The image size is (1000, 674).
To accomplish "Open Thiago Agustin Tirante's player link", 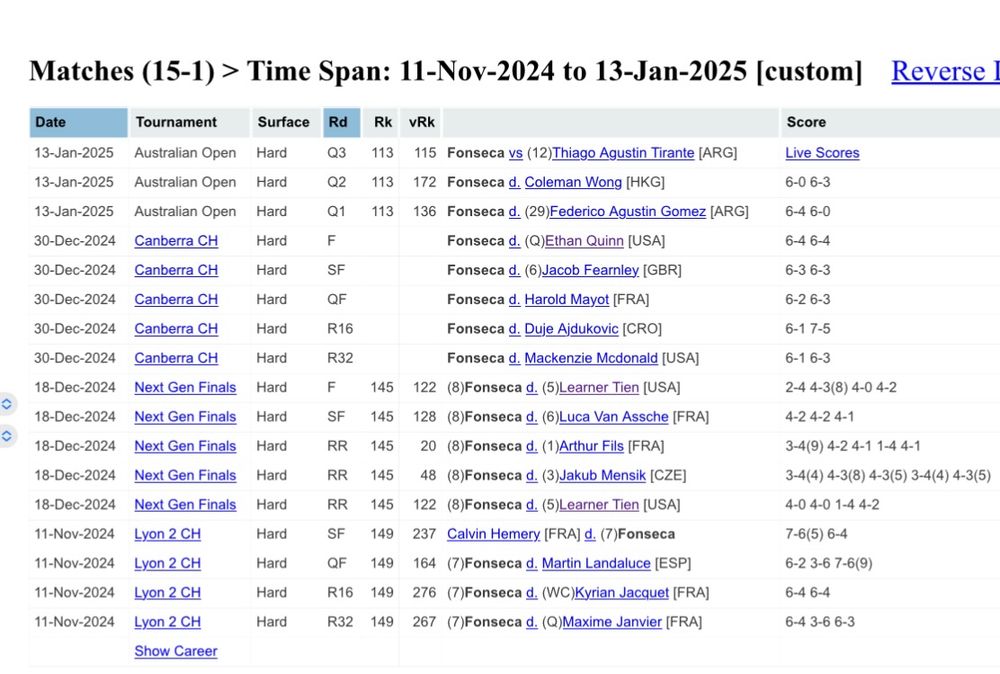I will click(x=623, y=153).
